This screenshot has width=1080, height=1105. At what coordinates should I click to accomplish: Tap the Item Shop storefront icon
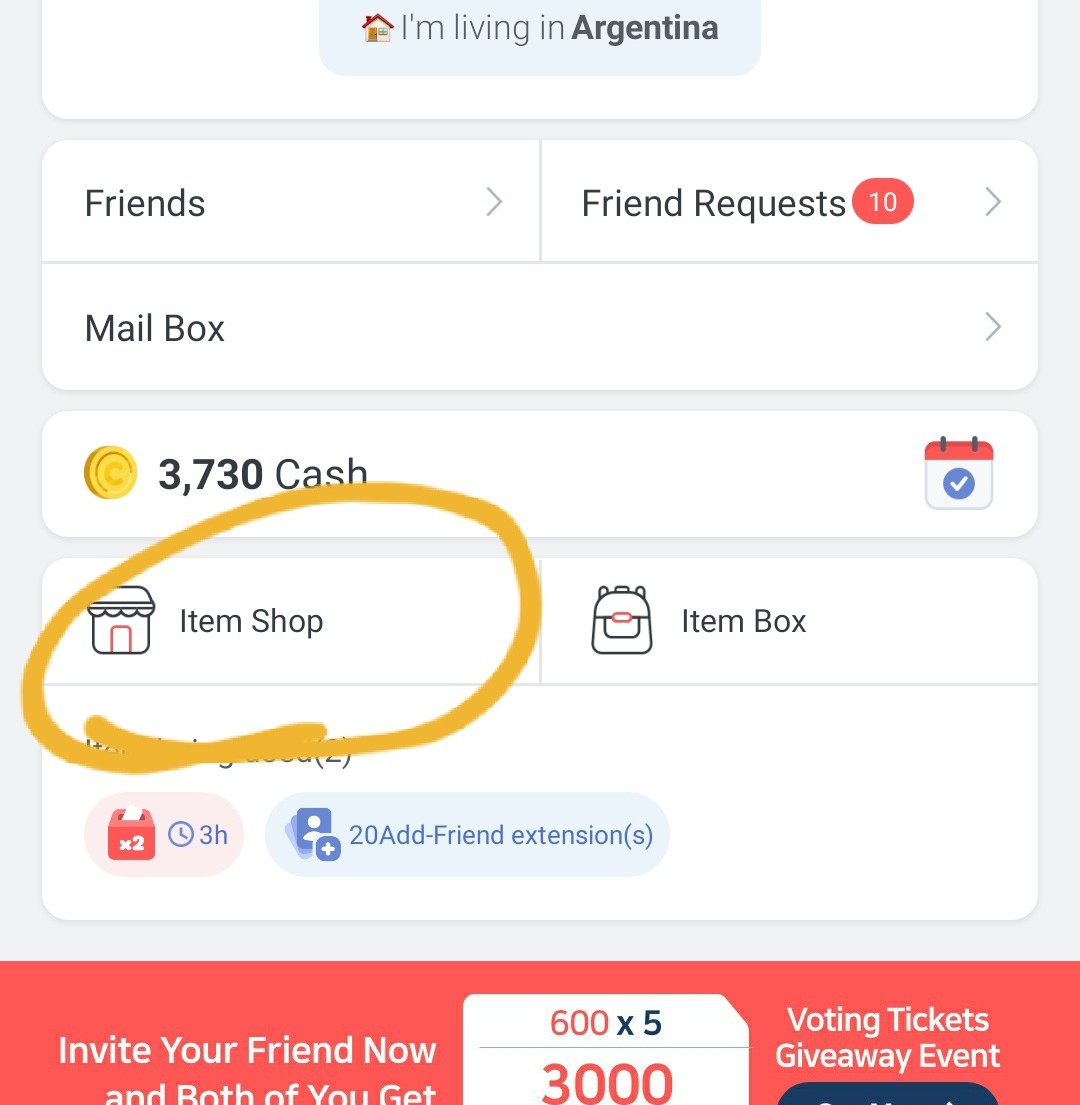pos(121,621)
